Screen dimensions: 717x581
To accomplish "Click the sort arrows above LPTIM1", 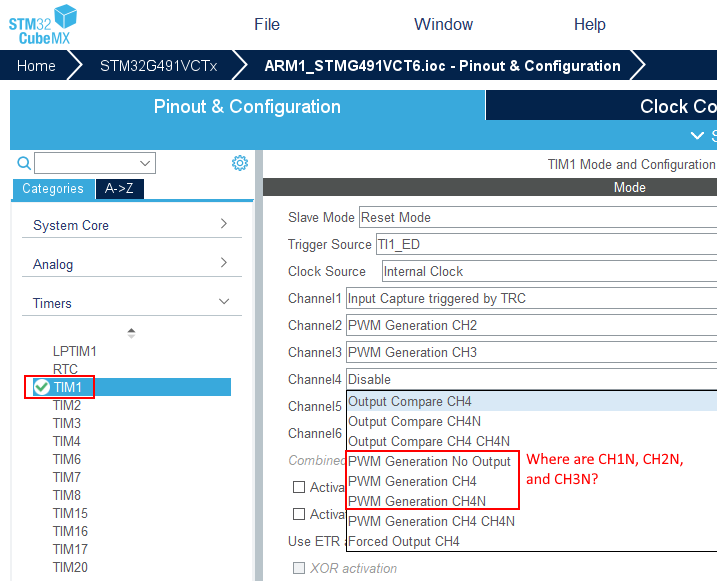I will 131,333.
